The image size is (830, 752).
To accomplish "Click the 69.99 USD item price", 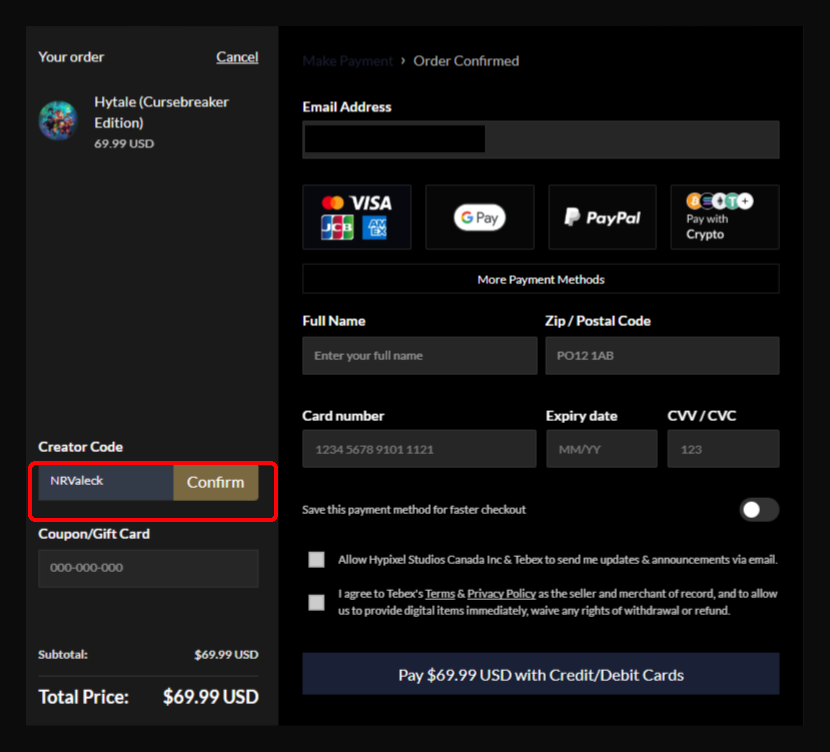I will pyautogui.click(x=124, y=143).
